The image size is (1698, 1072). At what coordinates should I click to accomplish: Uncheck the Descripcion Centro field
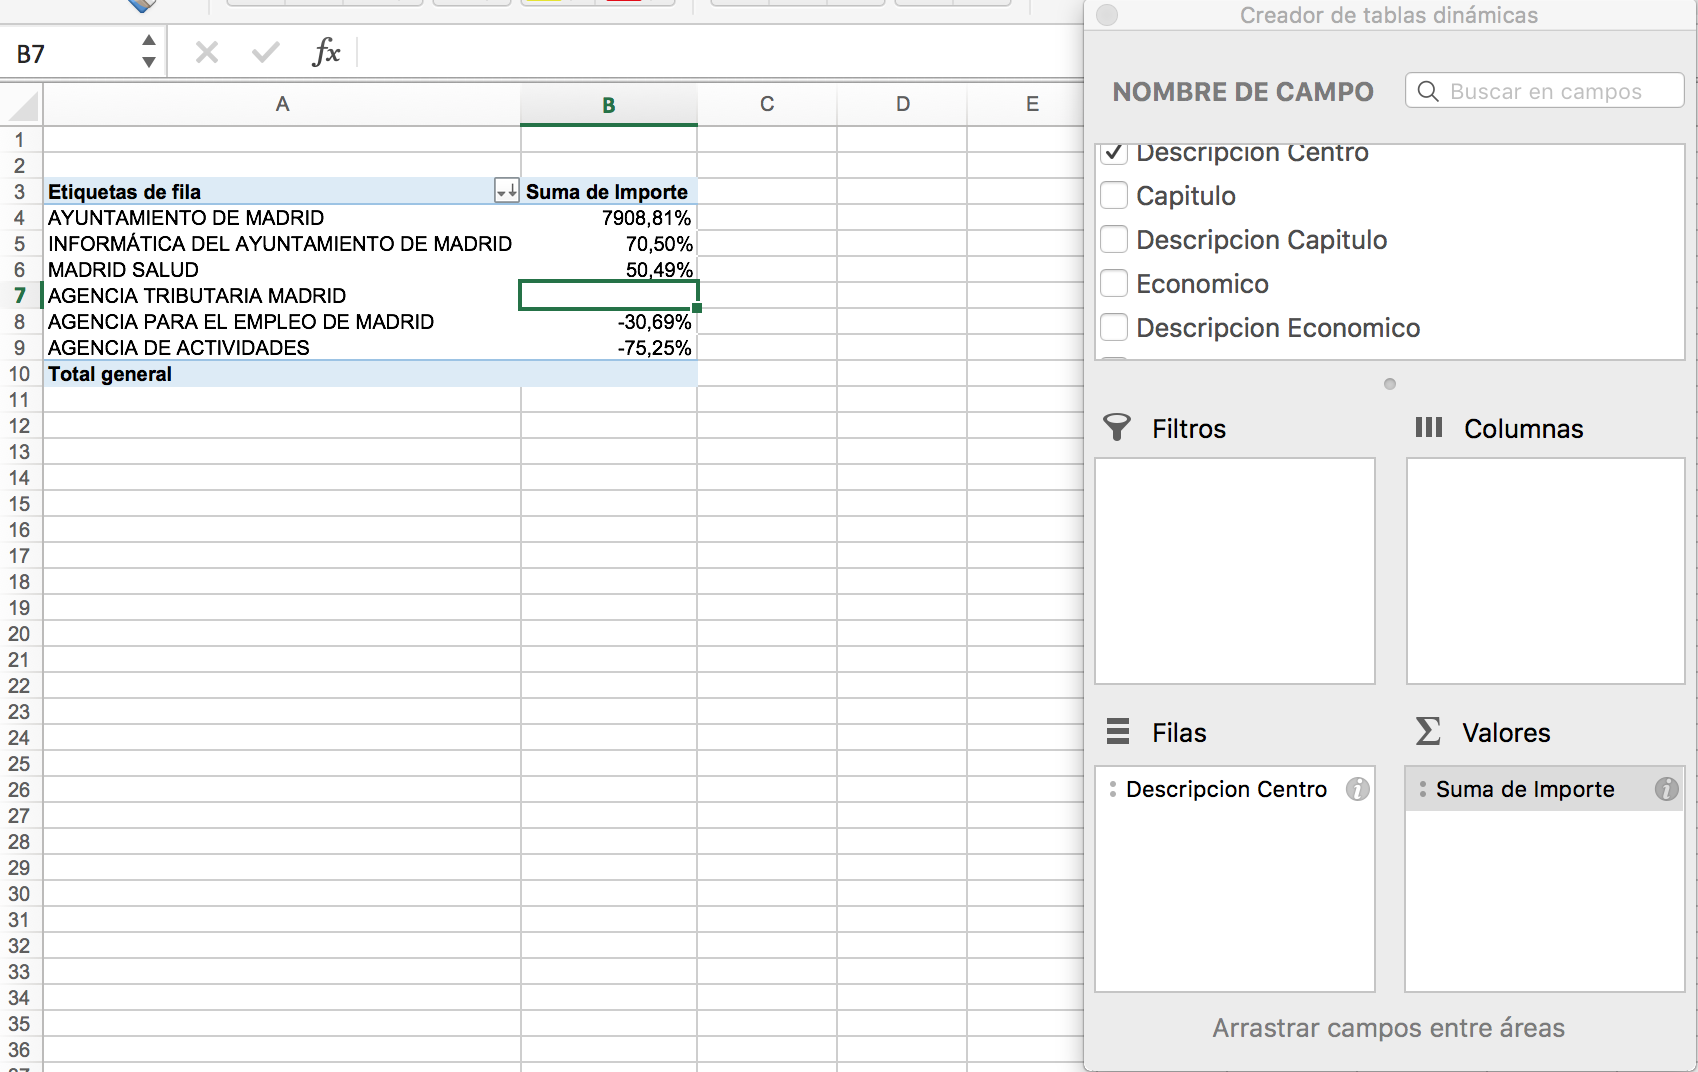[x=1114, y=153]
